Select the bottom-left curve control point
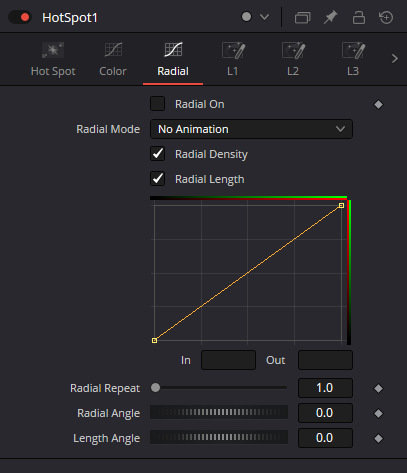 tap(154, 340)
